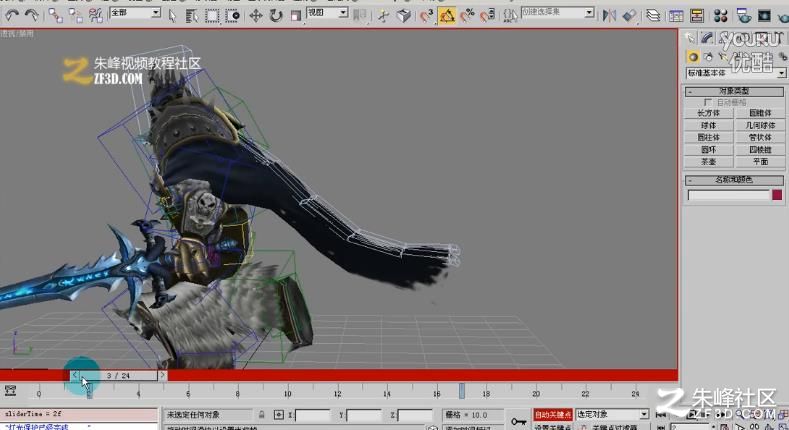The height and width of the screenshot is (430, 789).
Task: Open the reference coordinate system 视图 dropdown
Action: [x=327, y=13]
